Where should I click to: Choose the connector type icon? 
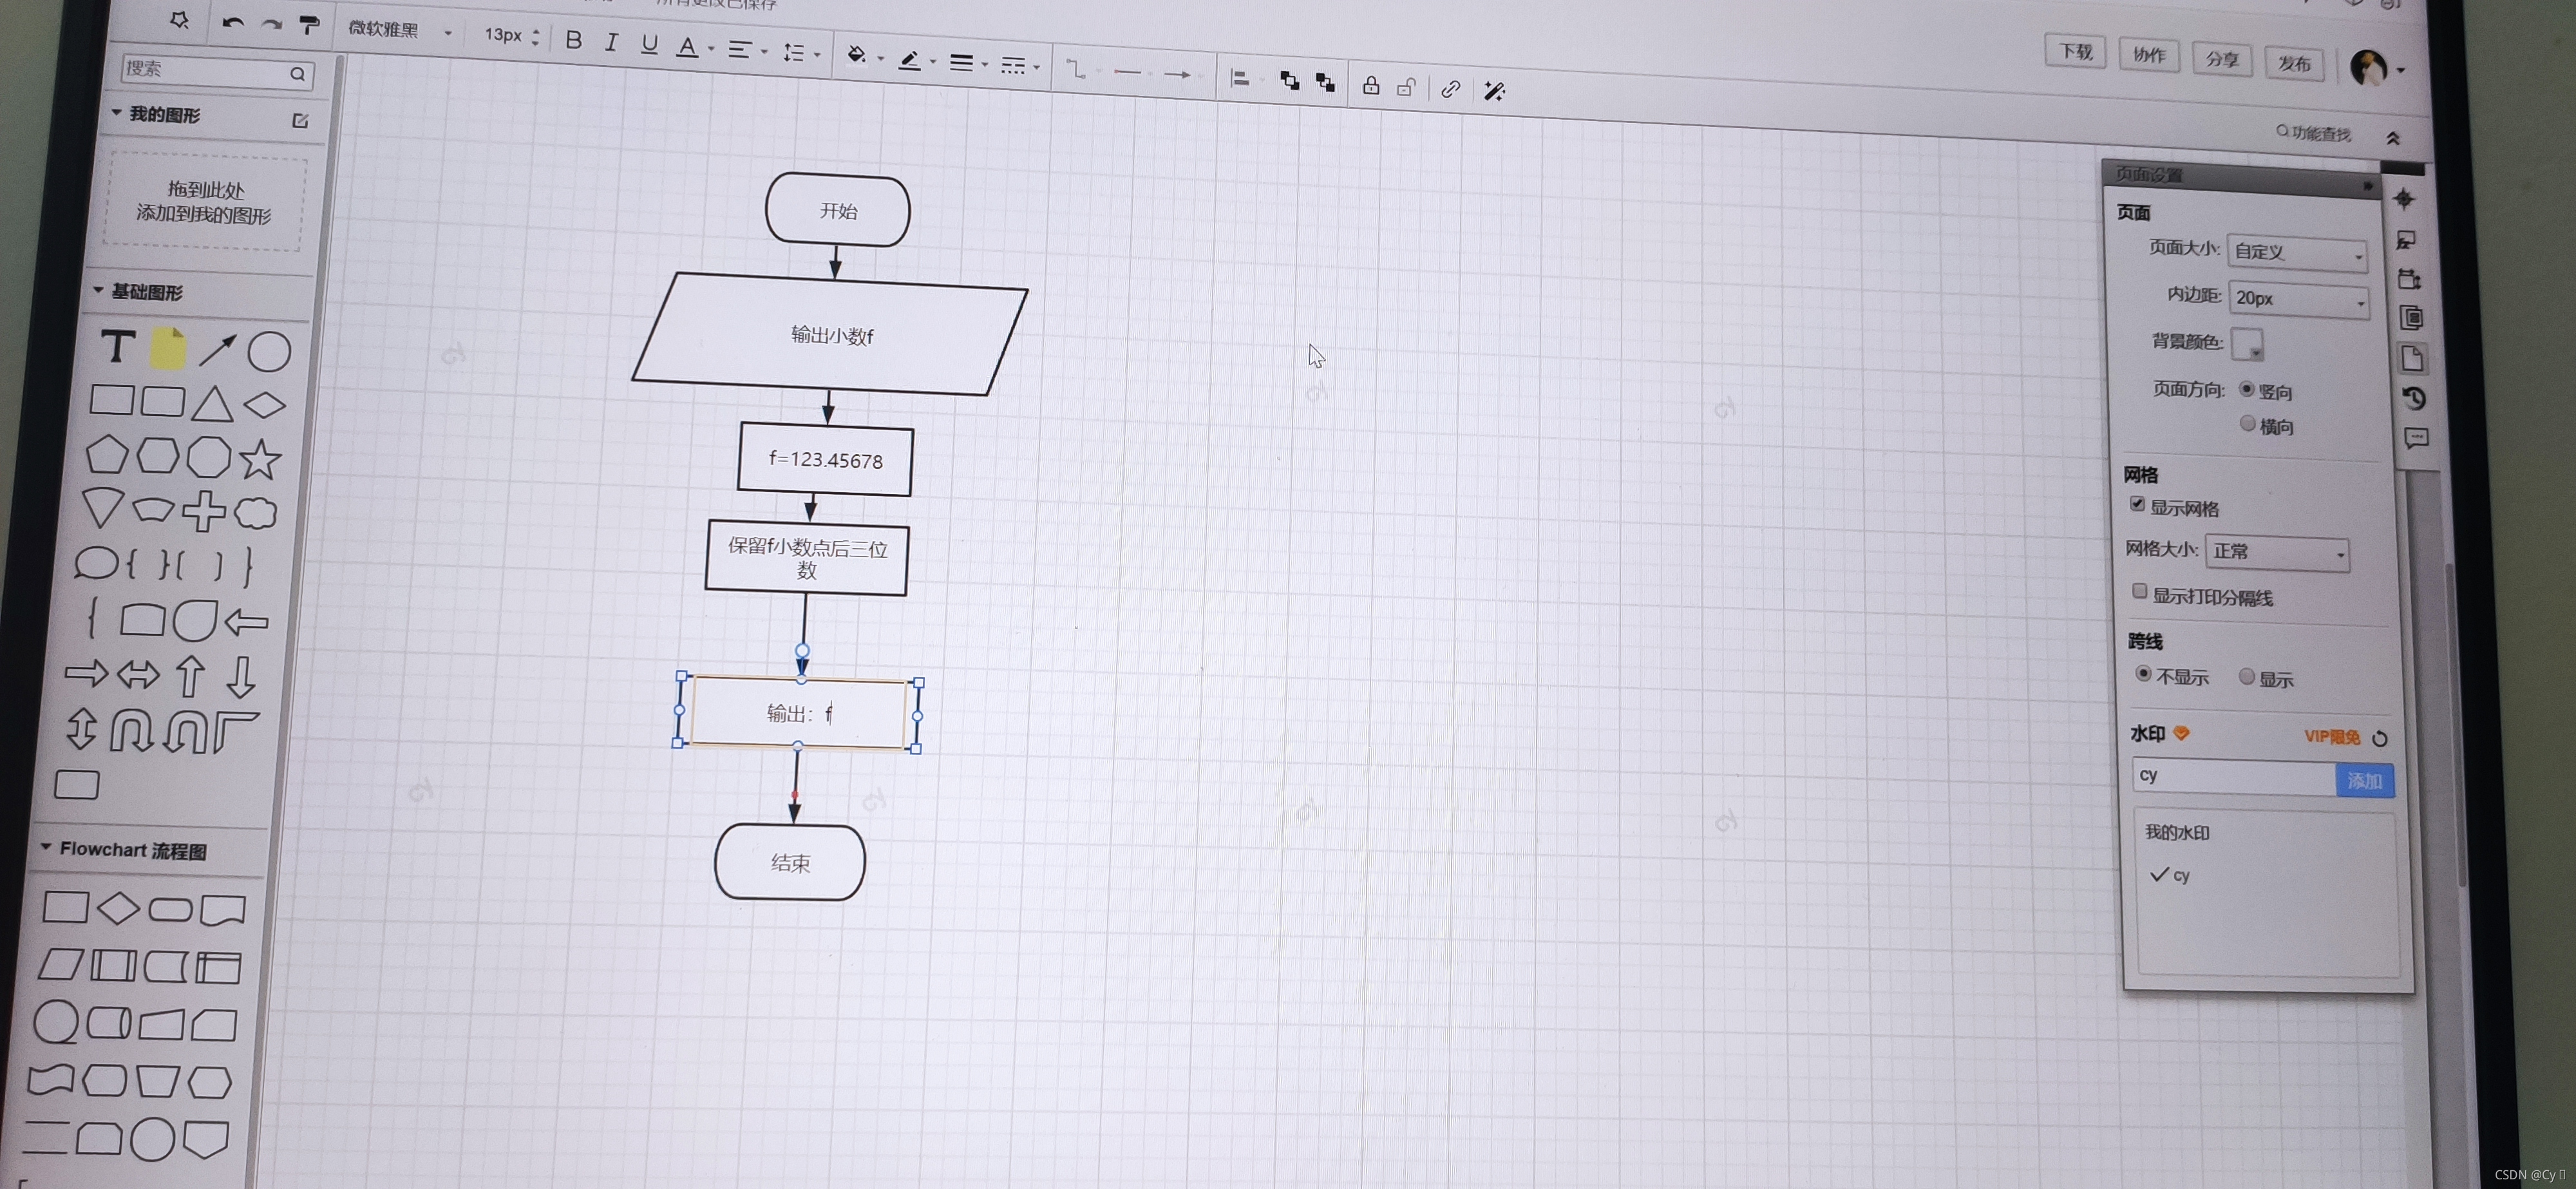click(x=1075, y=69)
